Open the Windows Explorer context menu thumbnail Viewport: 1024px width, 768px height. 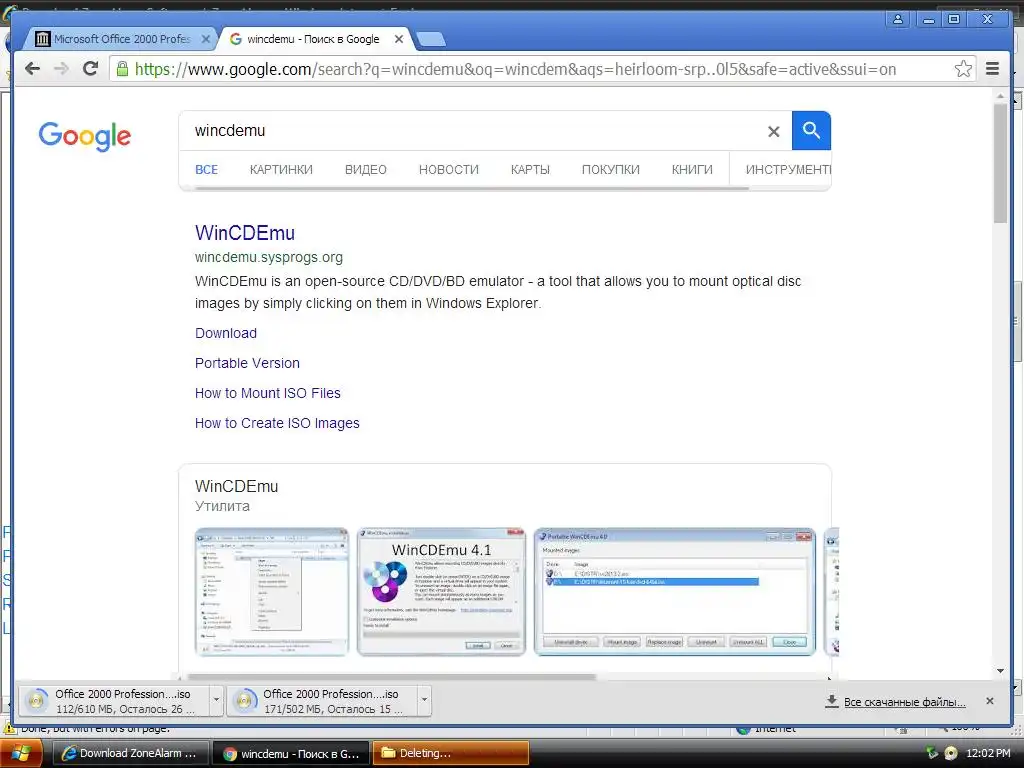pos(272,592)
